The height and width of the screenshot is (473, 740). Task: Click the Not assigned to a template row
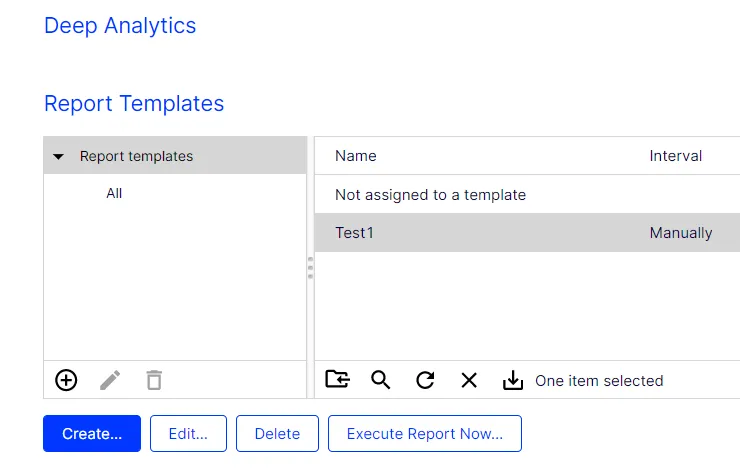click(x=527, y=194)
